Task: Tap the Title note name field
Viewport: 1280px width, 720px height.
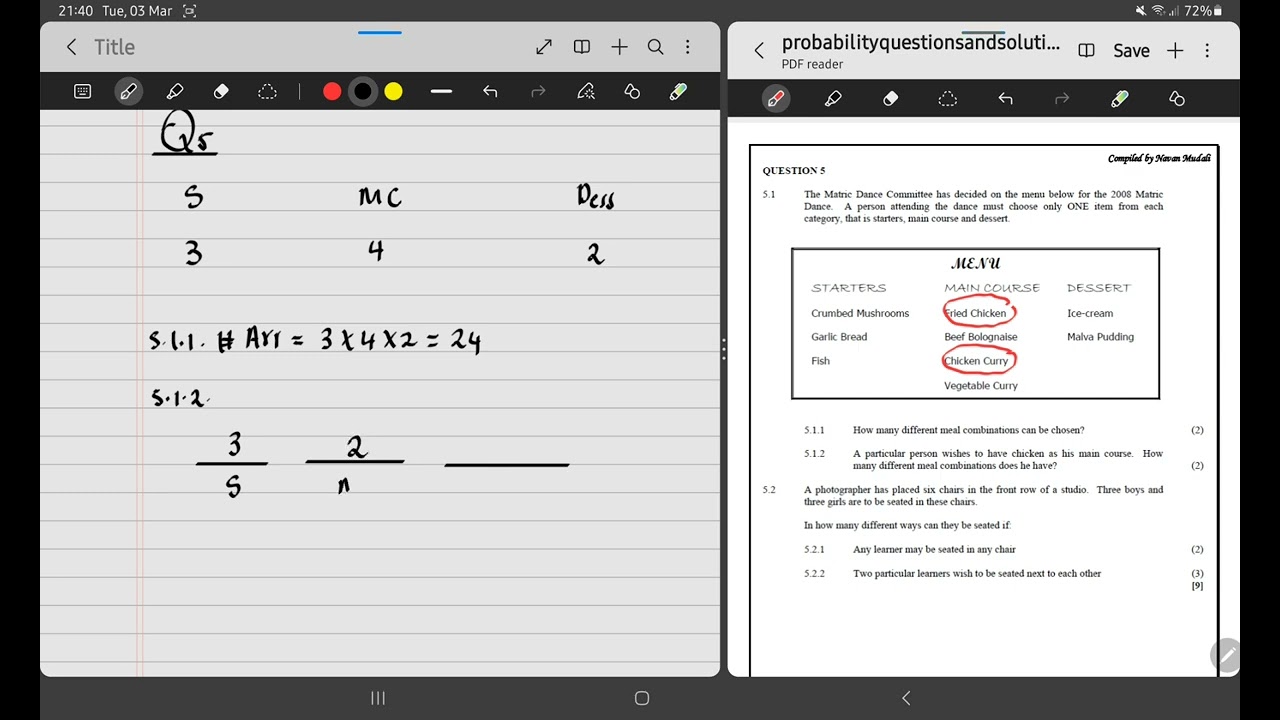Action: point(114,47)
